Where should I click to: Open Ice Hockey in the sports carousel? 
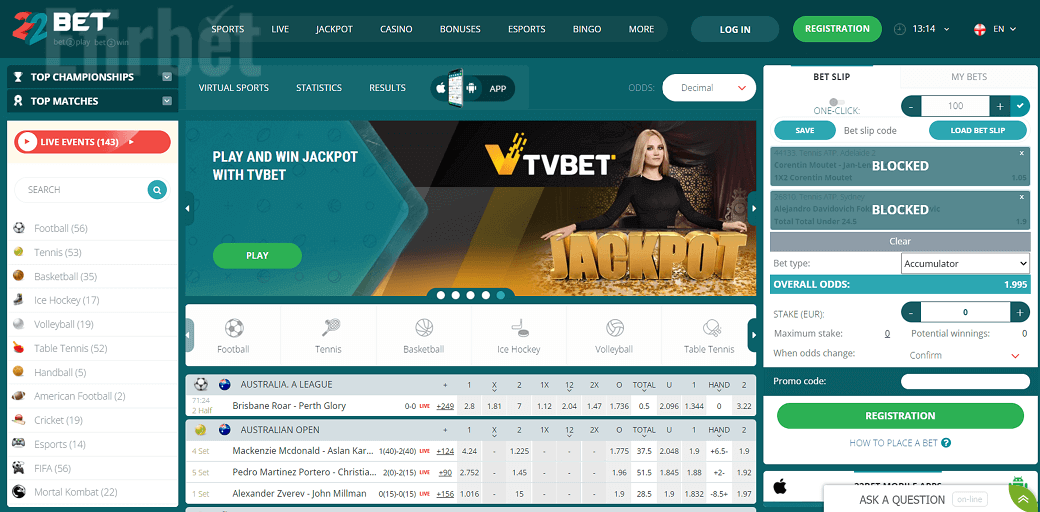519,336
